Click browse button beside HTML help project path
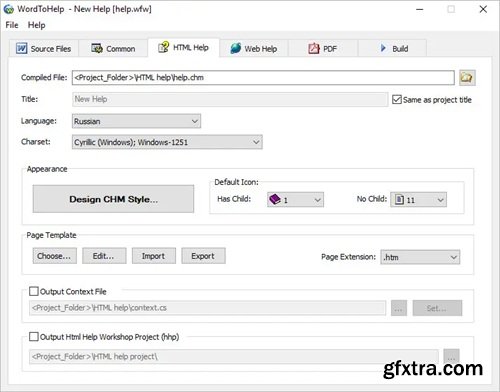Viewport: 500px width, 392px height. pos(451,357)
